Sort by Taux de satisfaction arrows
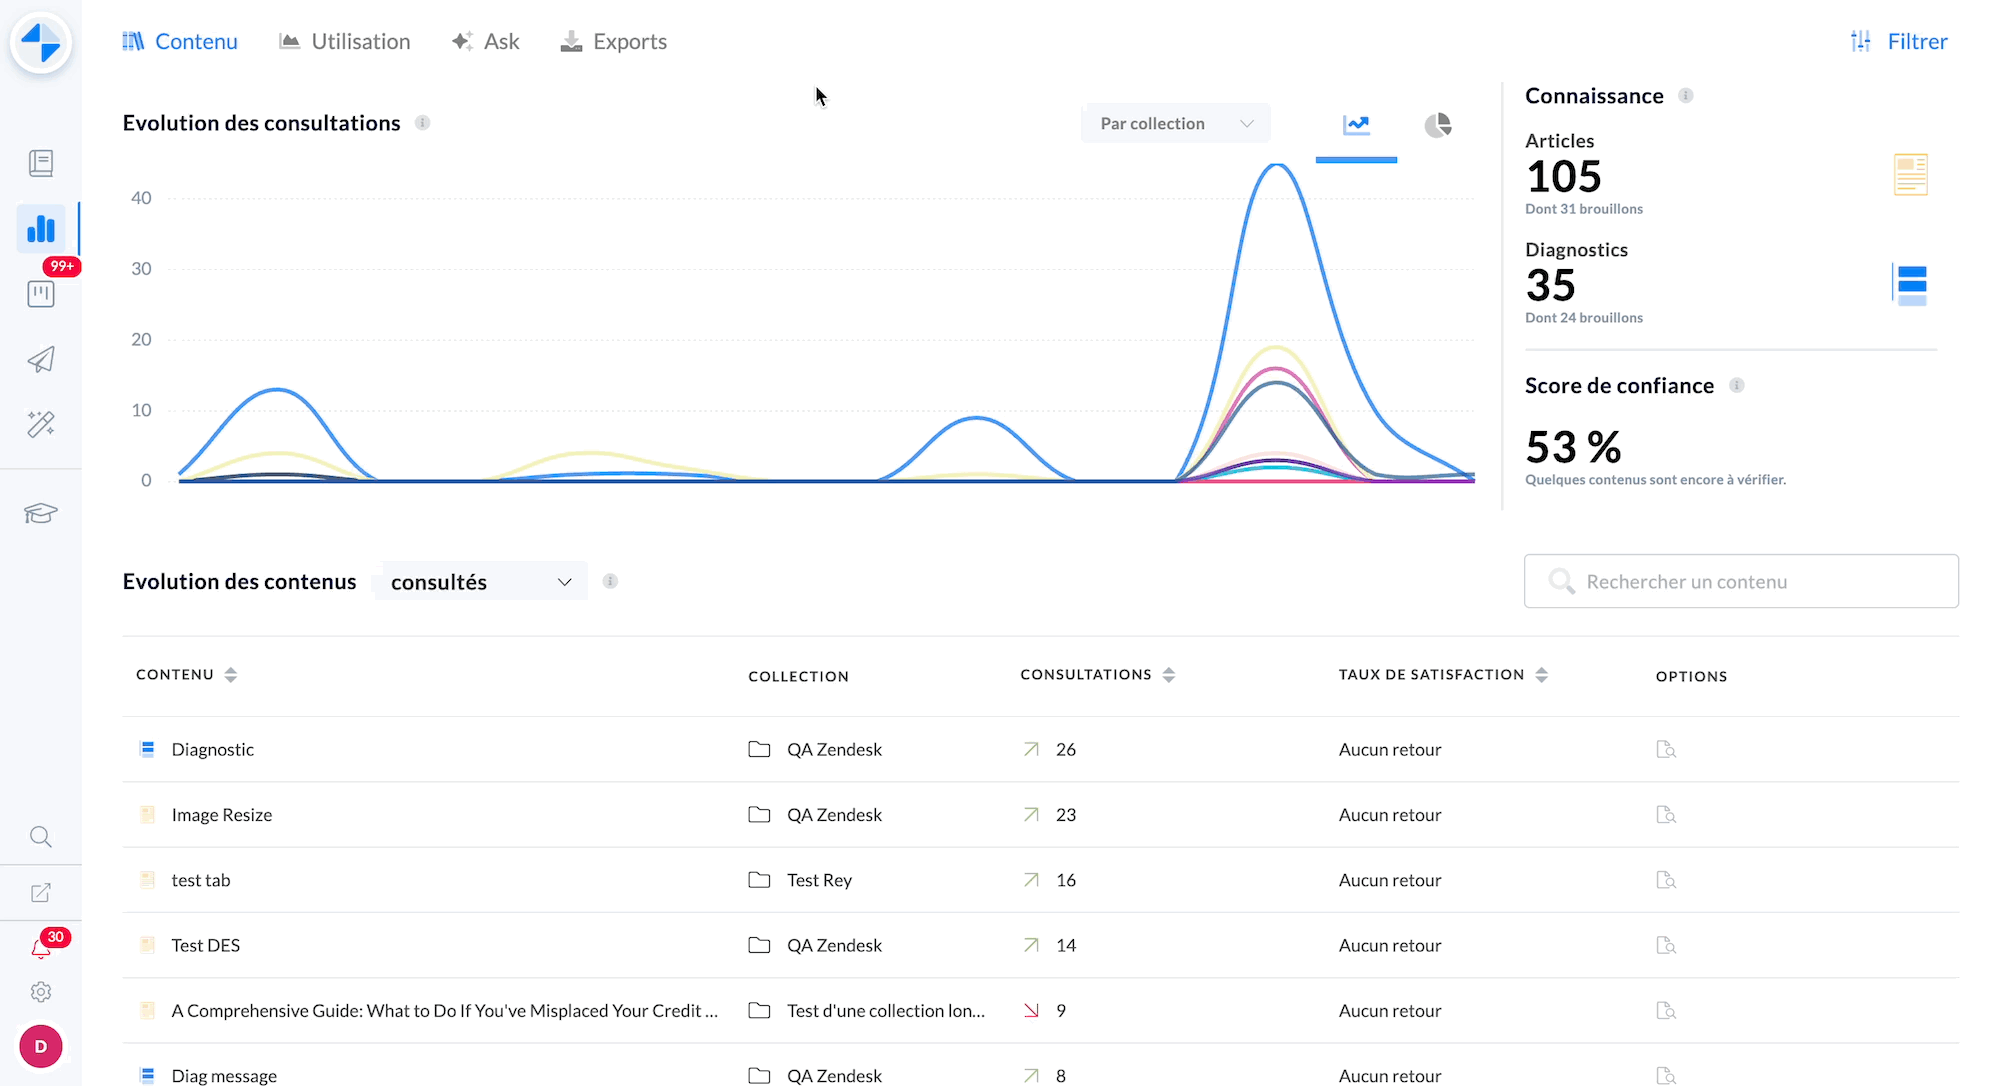 [1541, 675]
